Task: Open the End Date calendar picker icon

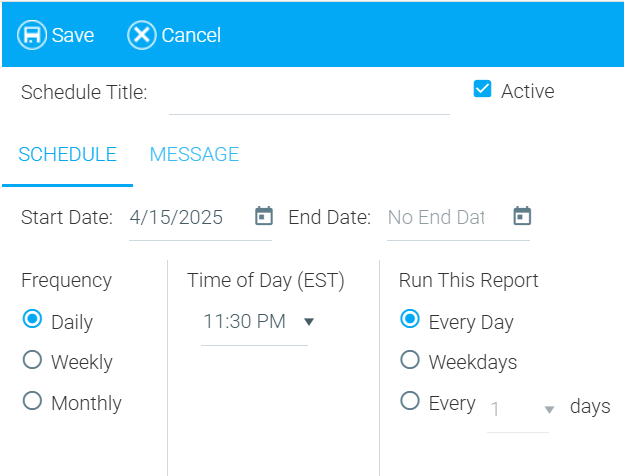Action: coord(522,216)
